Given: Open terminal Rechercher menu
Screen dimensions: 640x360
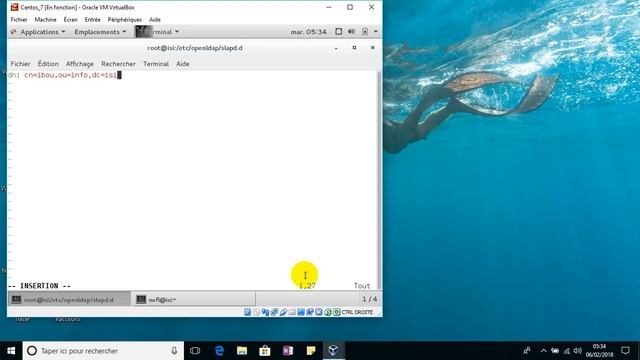Looking at the screenshot, I should click(x=118, y=64).
